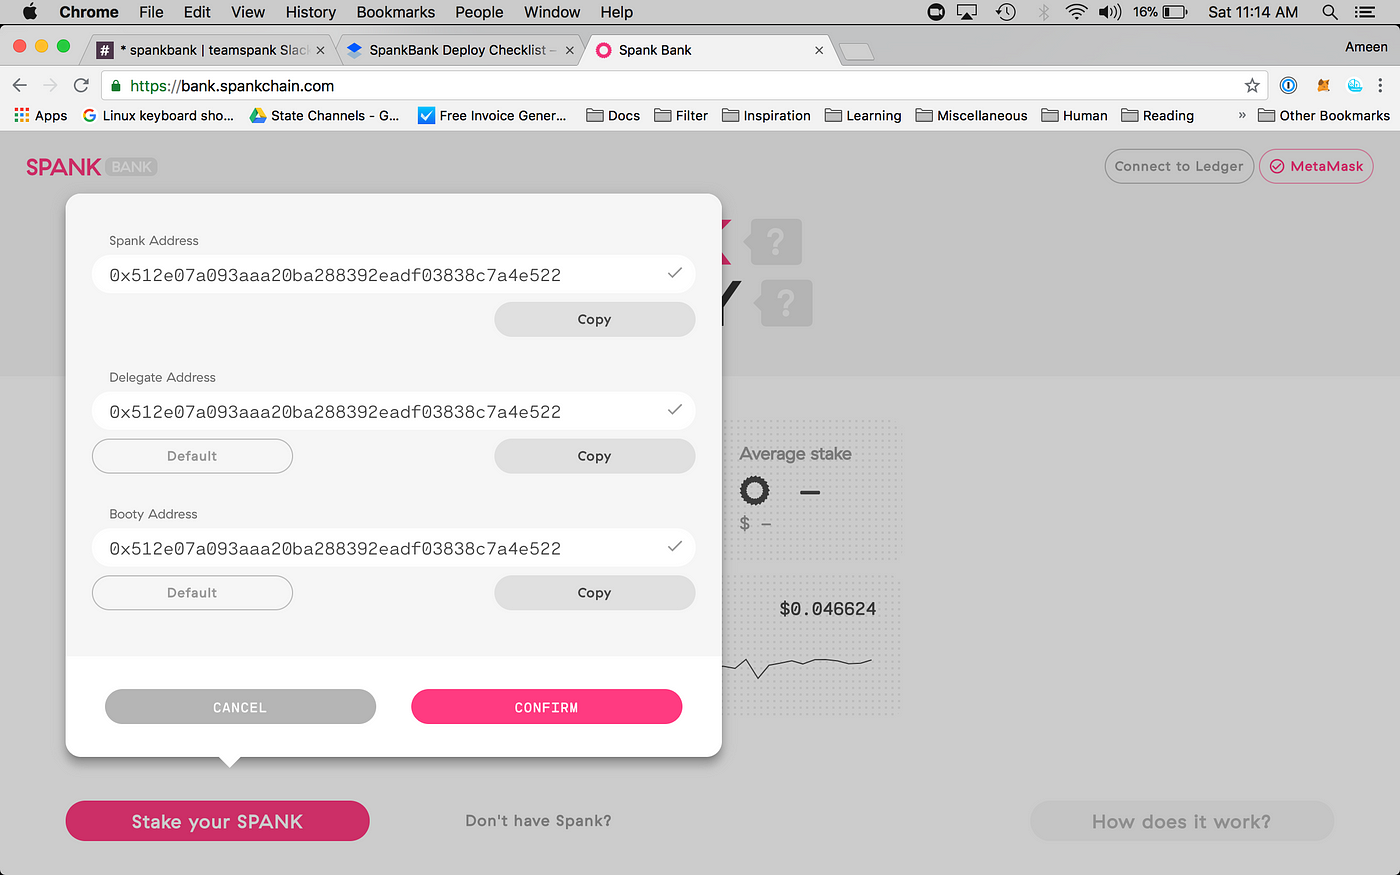
Task: Bookmark this page with the star
Action: 1252,85
